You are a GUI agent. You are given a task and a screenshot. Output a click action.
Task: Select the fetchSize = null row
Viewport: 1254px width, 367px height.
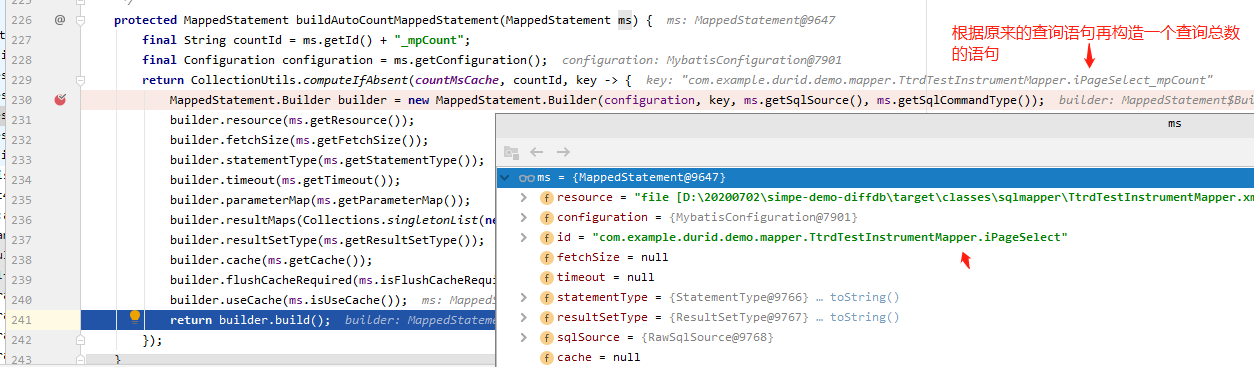click(875, 257)
